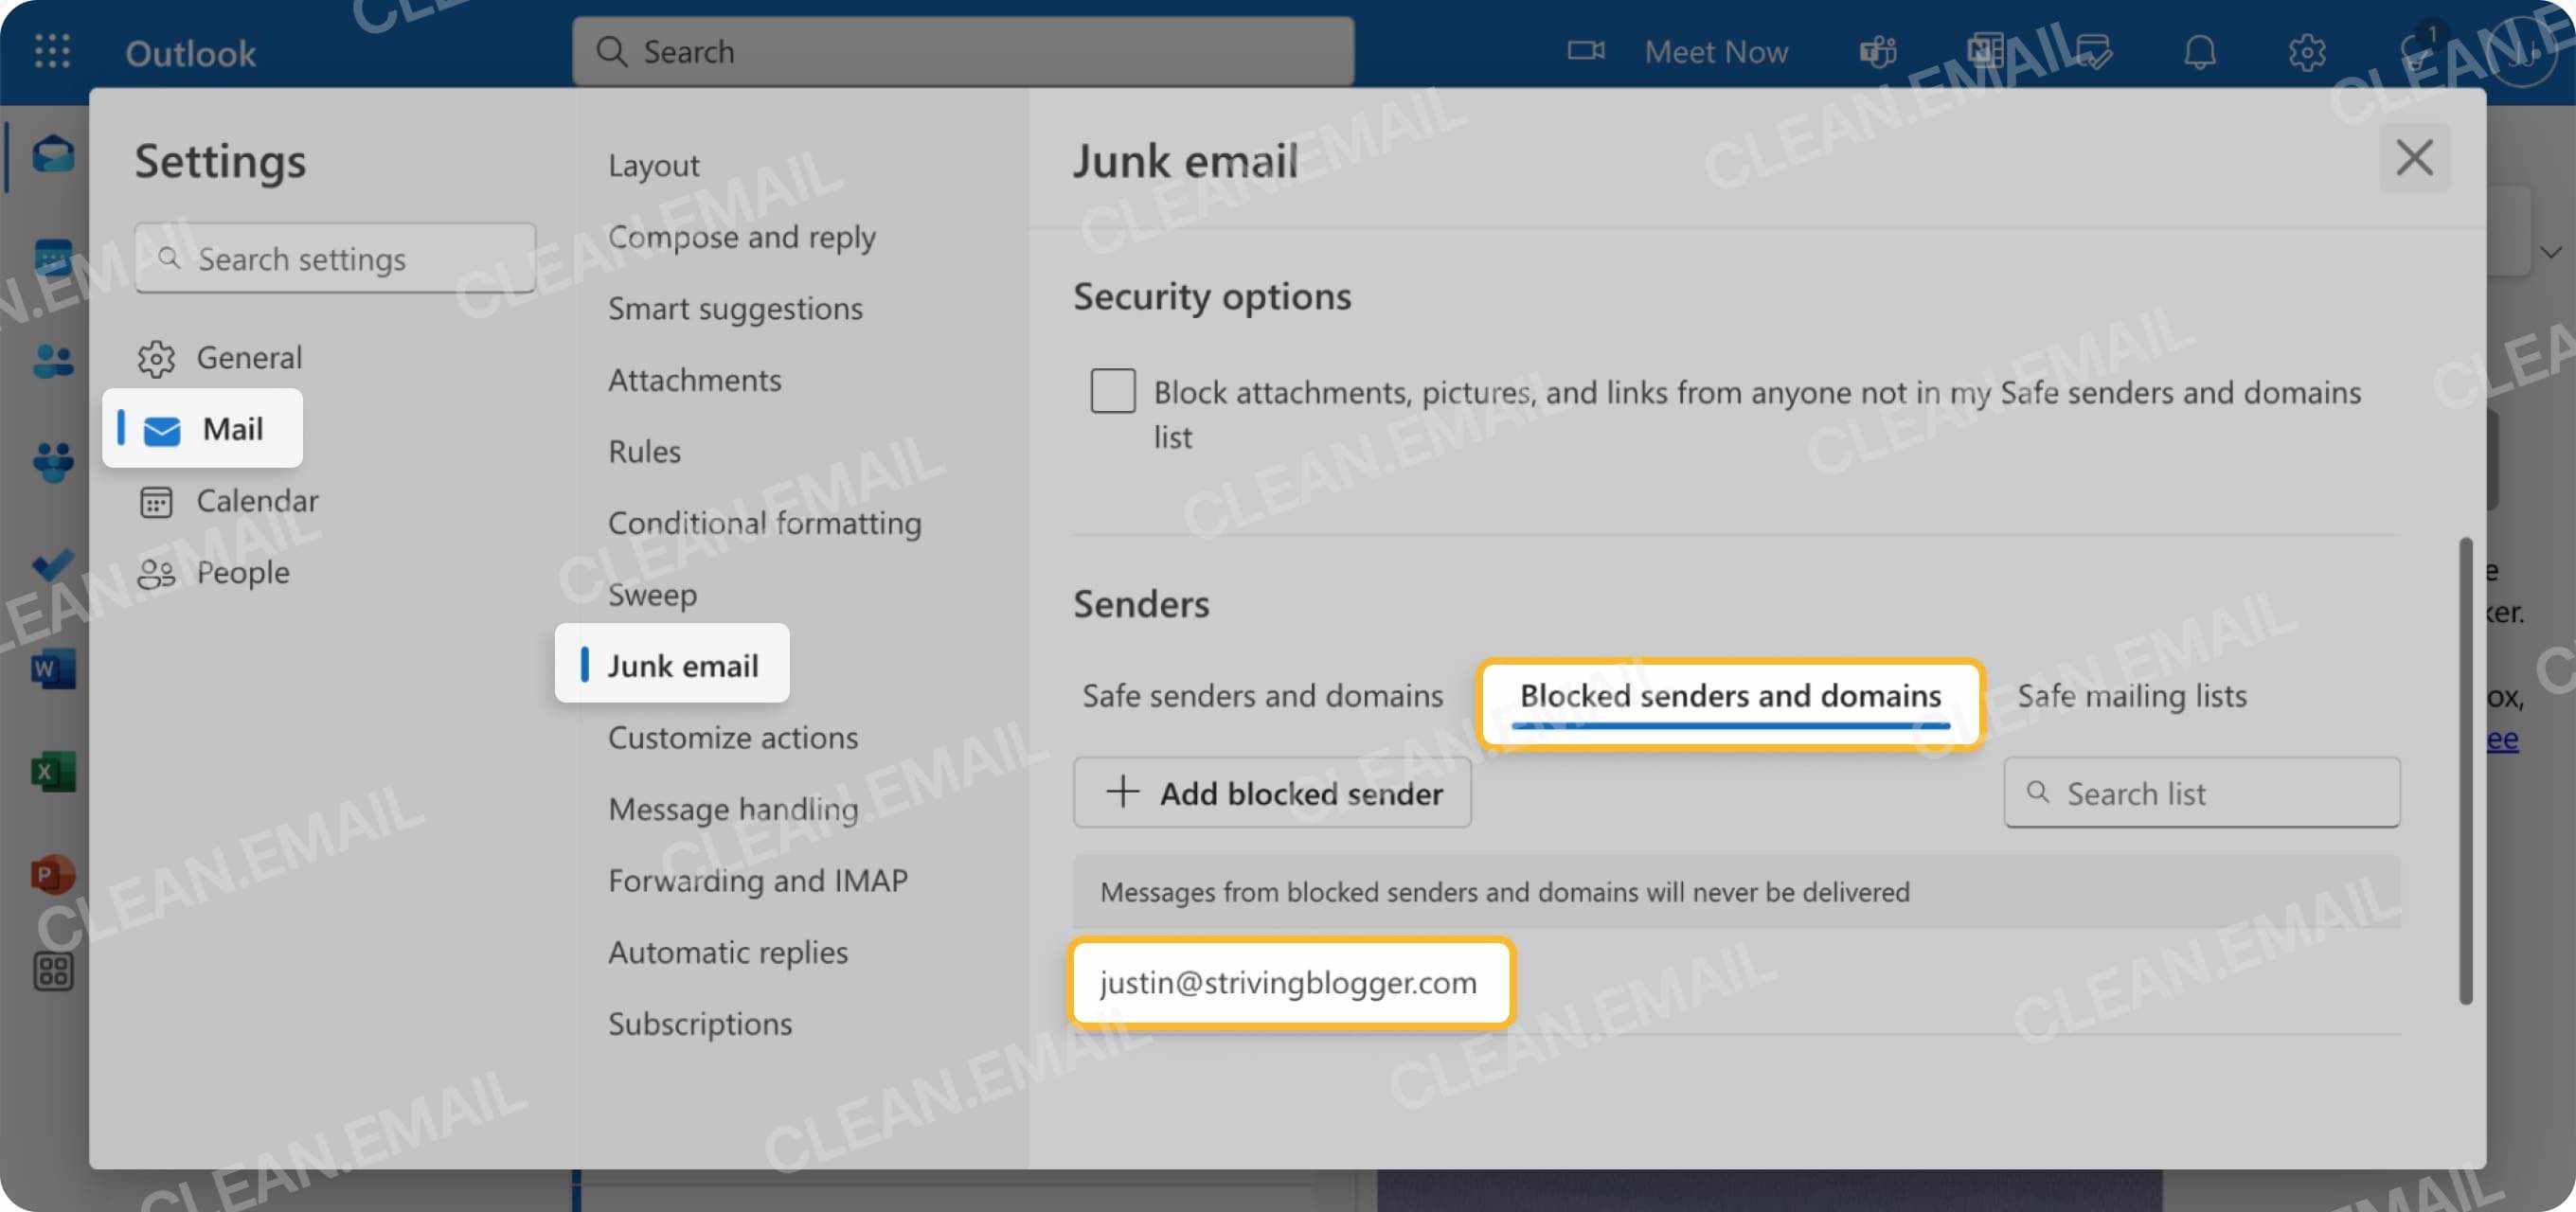Select the Customize actions settings section
This screenshot has height=1212, width=2576.
click(x=733, y=737)
